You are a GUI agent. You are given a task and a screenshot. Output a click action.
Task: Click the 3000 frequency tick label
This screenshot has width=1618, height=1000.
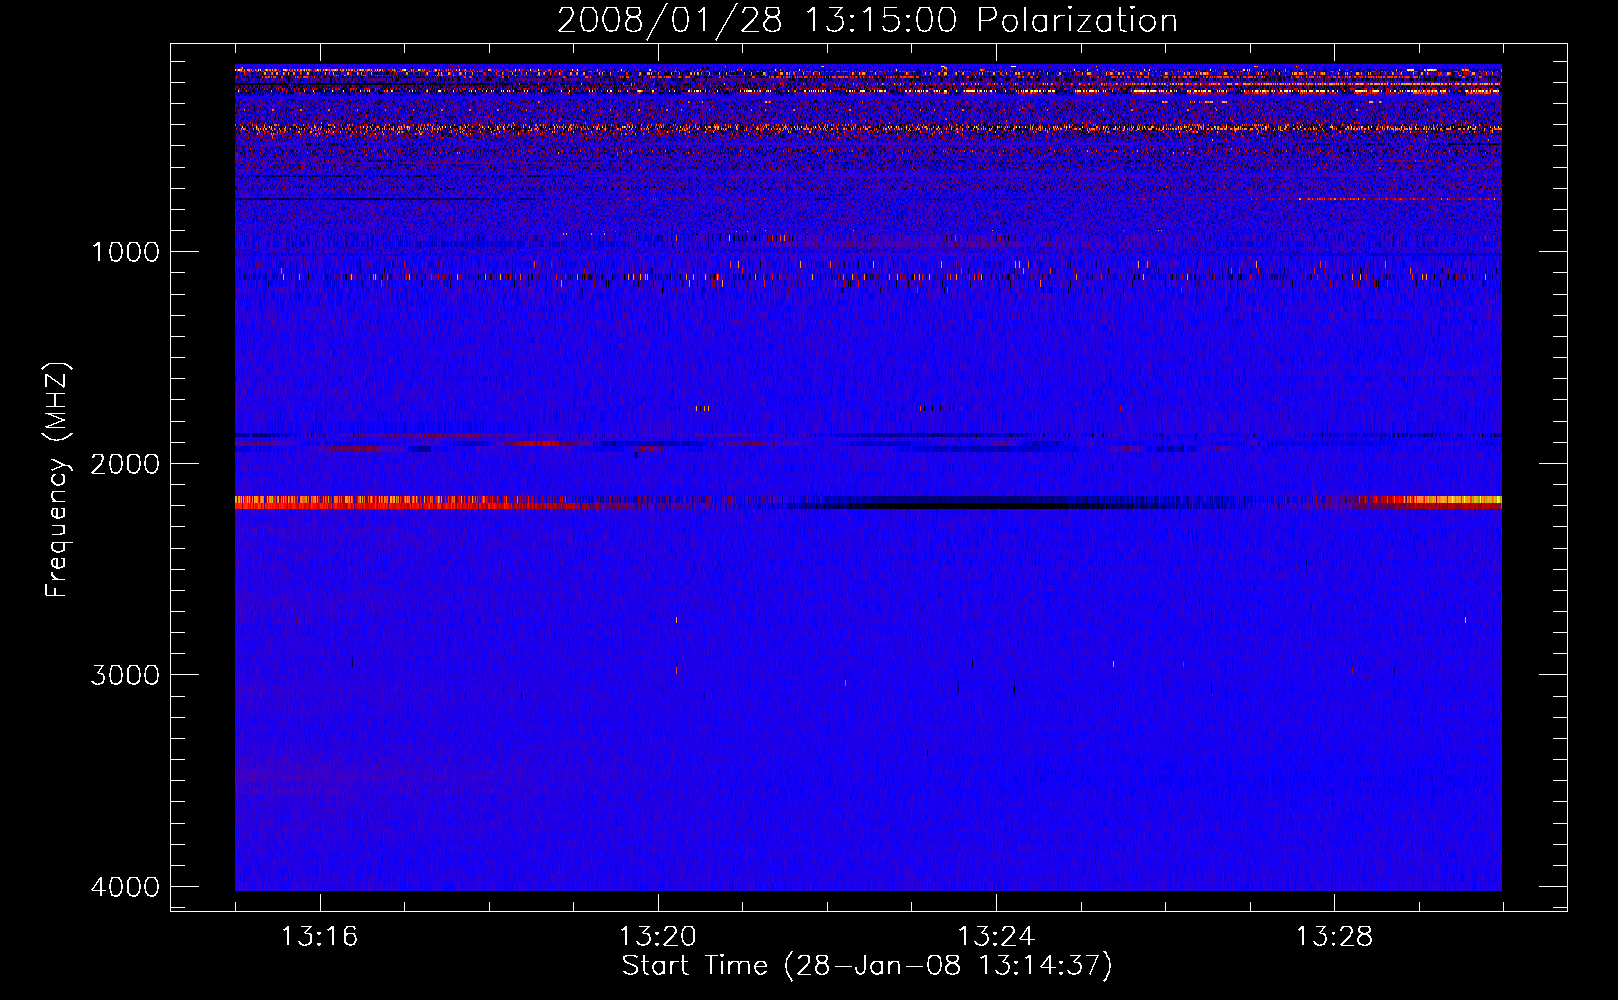pos(125,674)
